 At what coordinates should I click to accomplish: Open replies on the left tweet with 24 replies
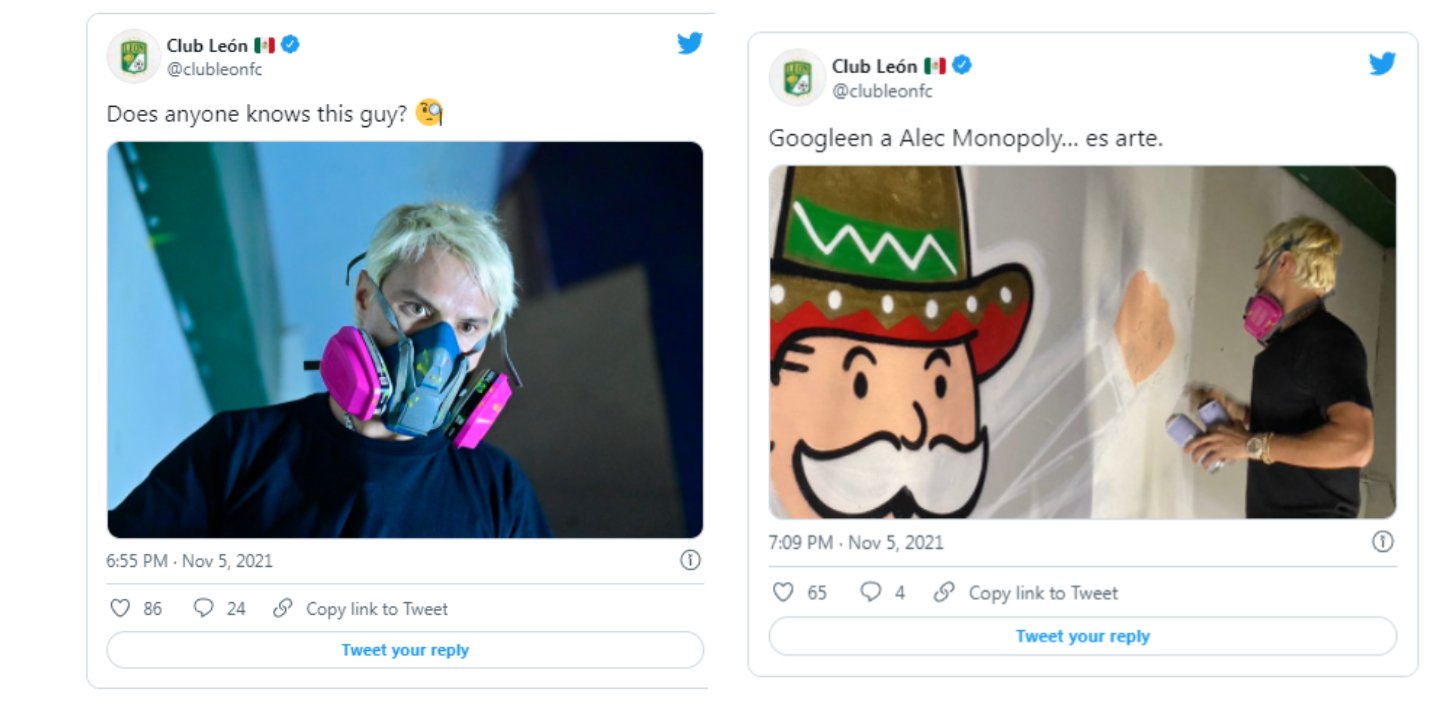coord(204,608)
